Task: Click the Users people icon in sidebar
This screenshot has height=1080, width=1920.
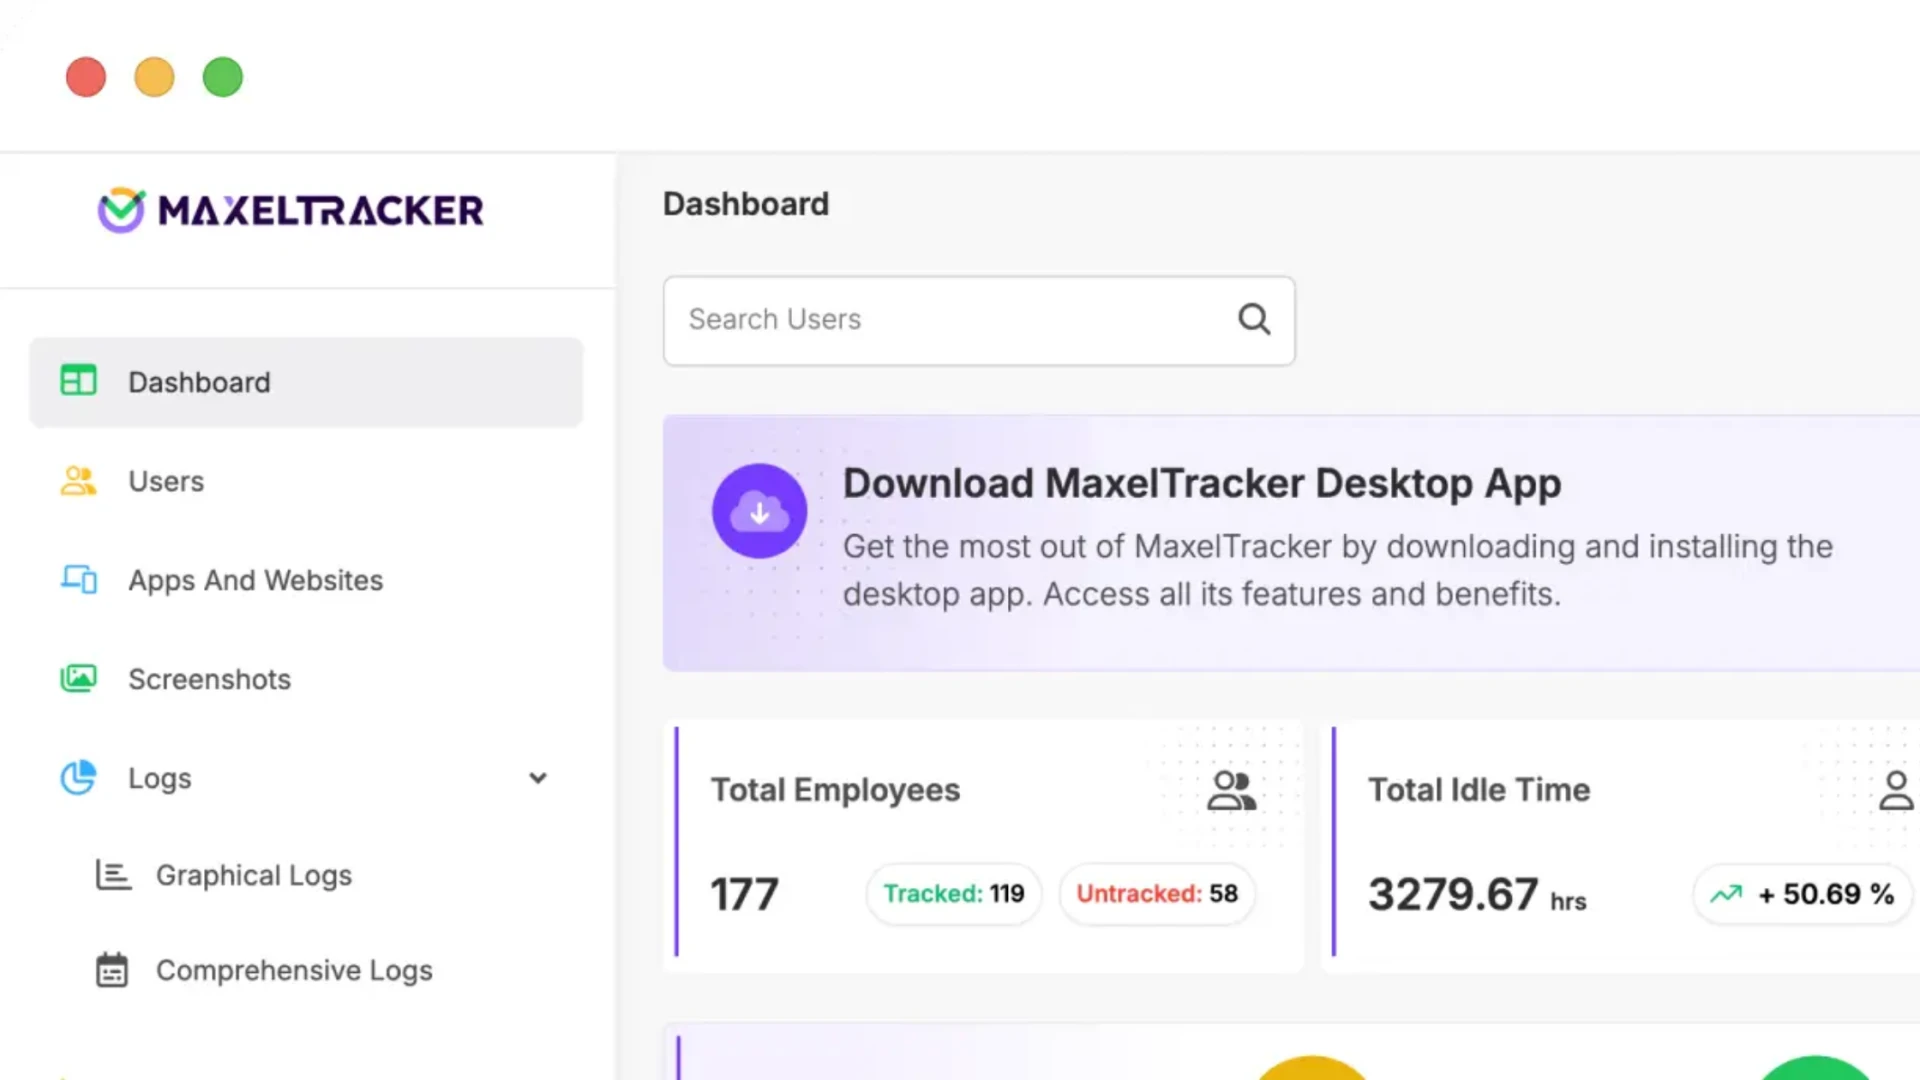Action: tap(78, 481)
